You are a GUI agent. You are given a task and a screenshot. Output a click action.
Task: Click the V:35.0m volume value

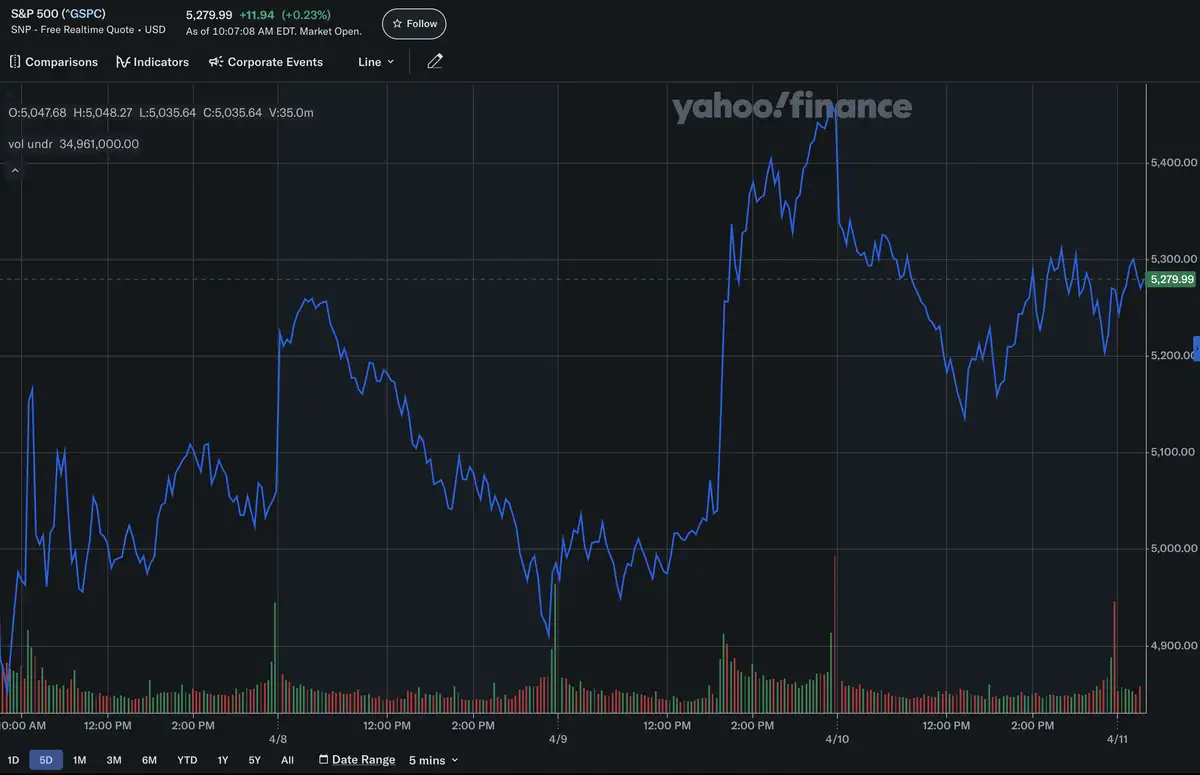coord(291,113)
